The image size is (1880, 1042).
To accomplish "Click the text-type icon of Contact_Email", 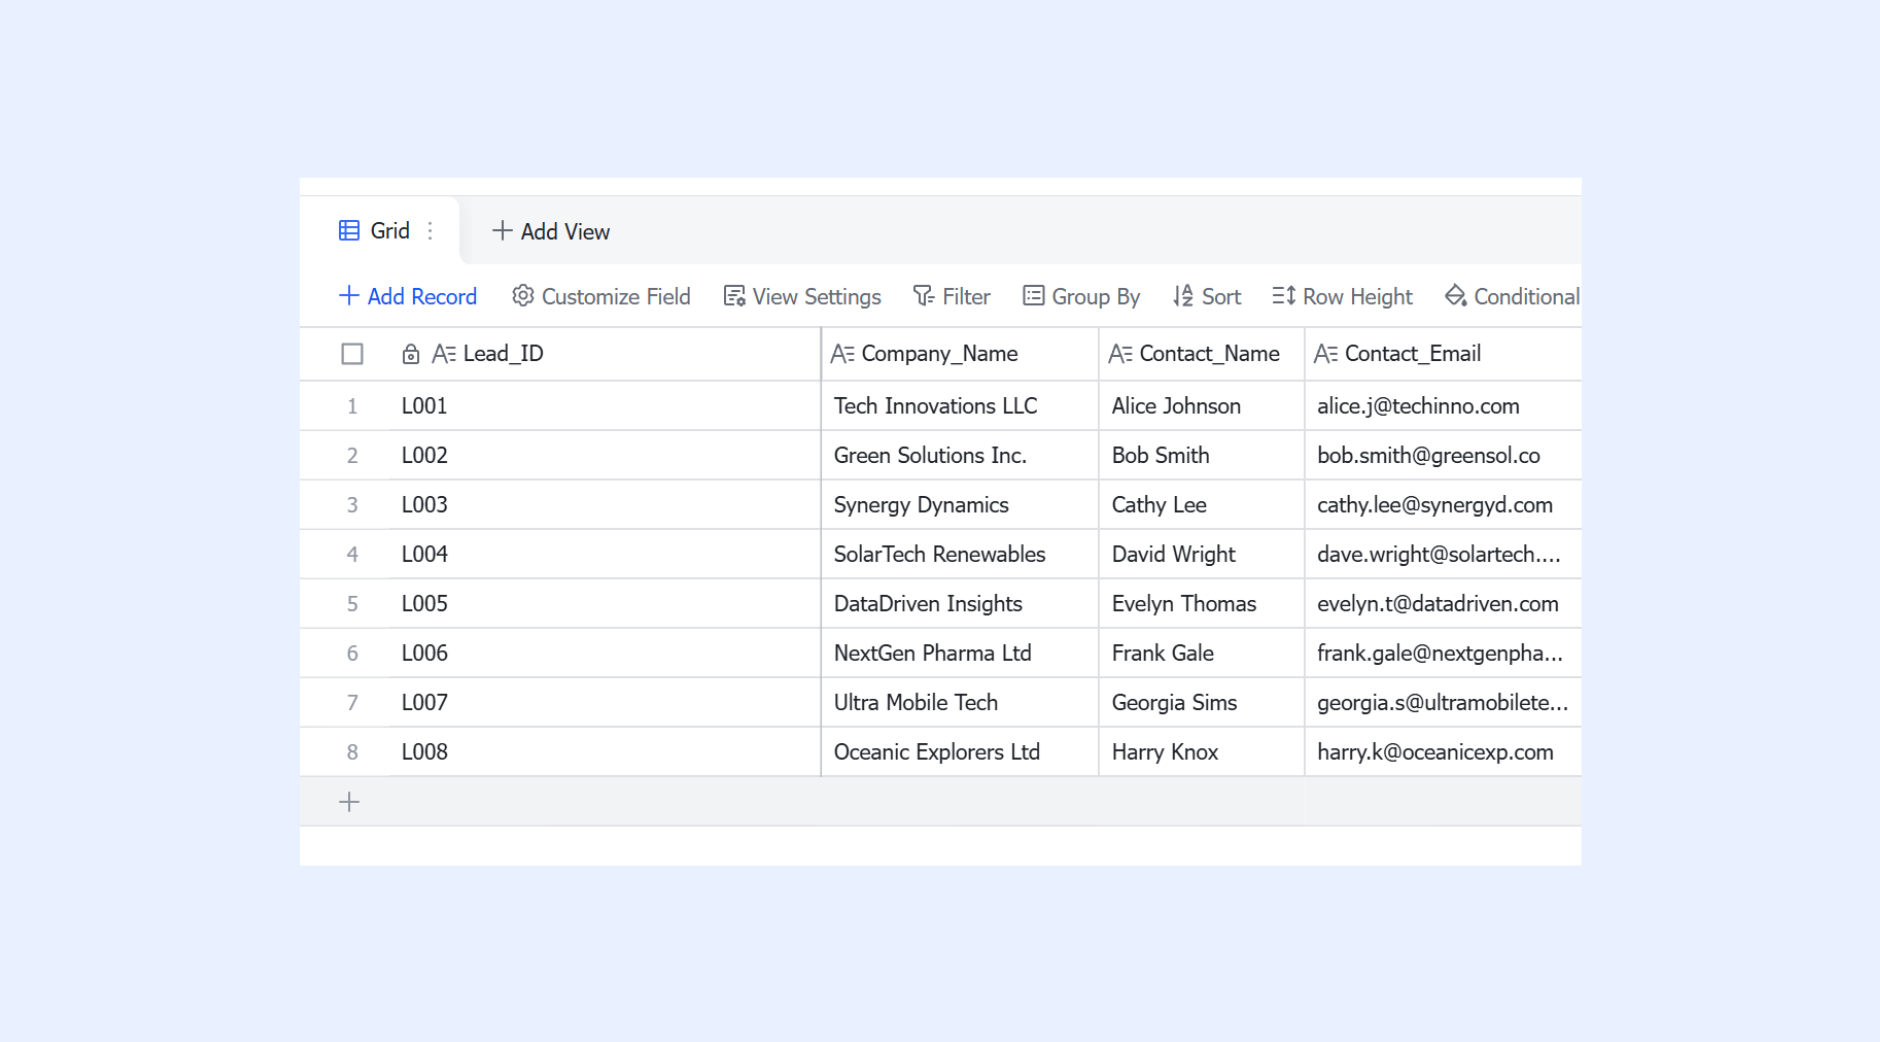I will click(x=1326, y=354).
